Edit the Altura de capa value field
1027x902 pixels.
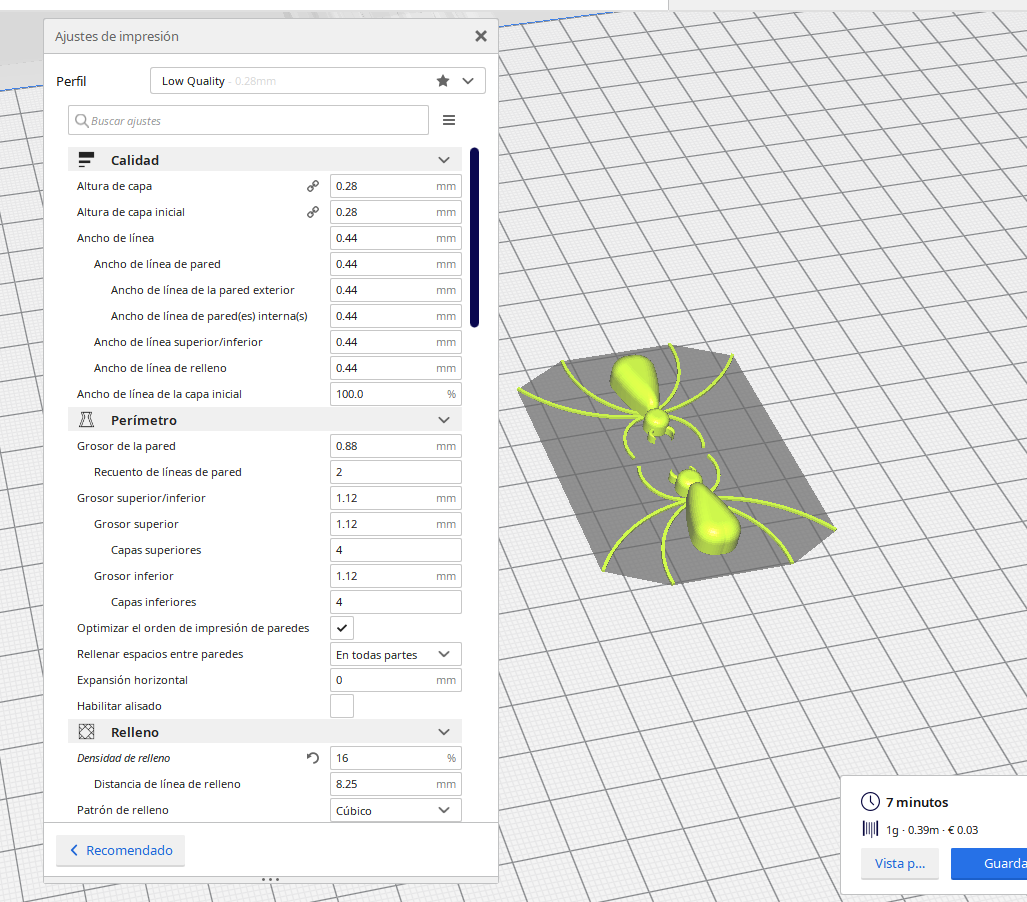[x=396, y=186]
